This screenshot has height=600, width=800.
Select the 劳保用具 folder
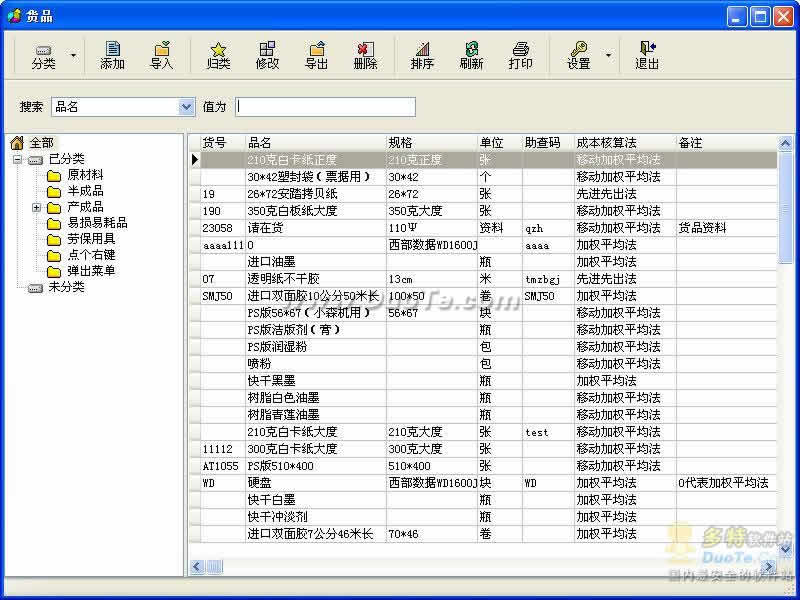[91, 239]
